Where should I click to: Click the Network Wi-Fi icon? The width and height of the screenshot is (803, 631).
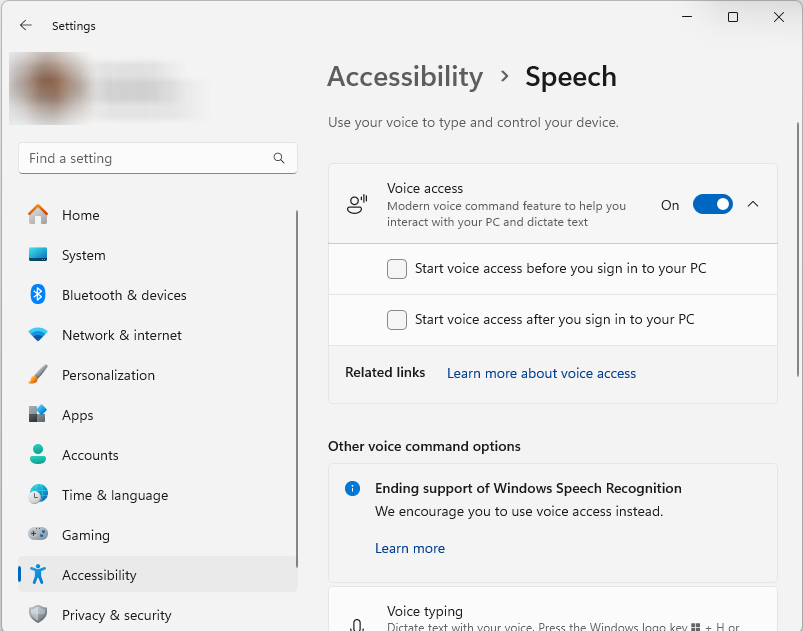click(38, 334)
